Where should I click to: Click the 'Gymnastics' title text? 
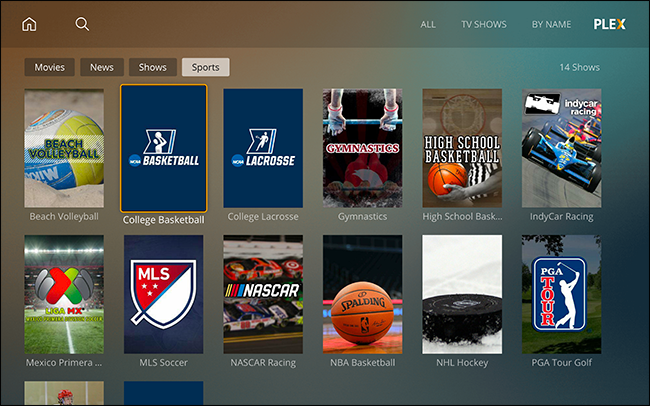pyautogui.click(x=363, y=216)
